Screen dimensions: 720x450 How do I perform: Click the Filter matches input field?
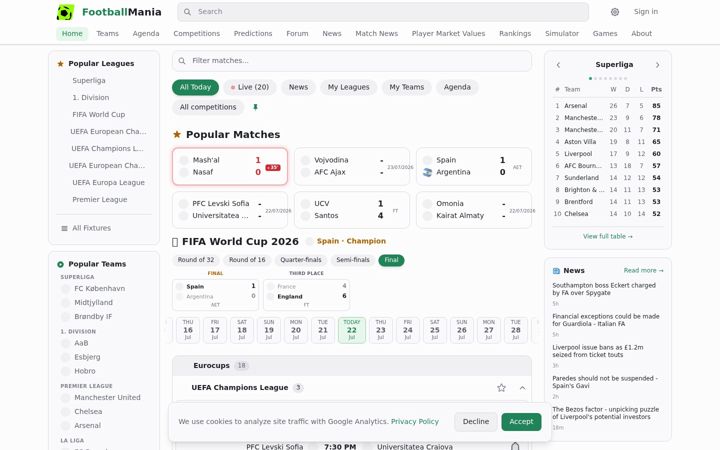(x=352, y=61)
